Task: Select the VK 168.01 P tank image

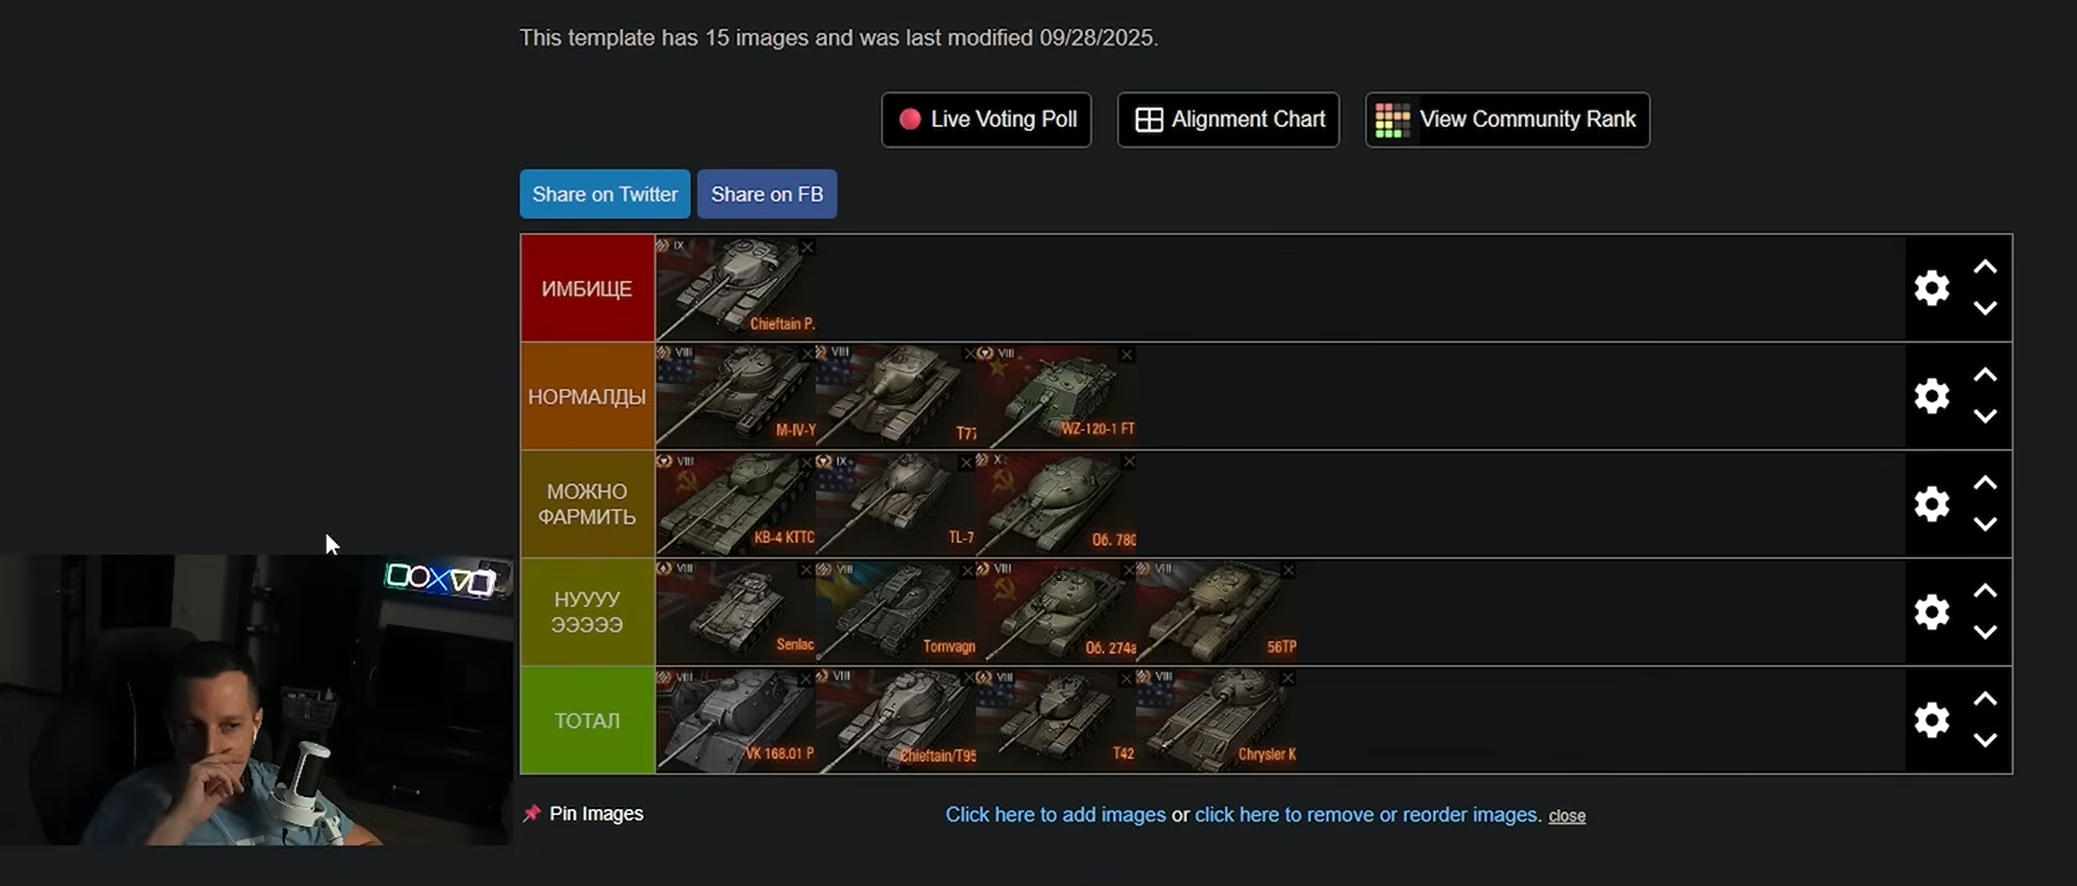Action: click(736, 720)
